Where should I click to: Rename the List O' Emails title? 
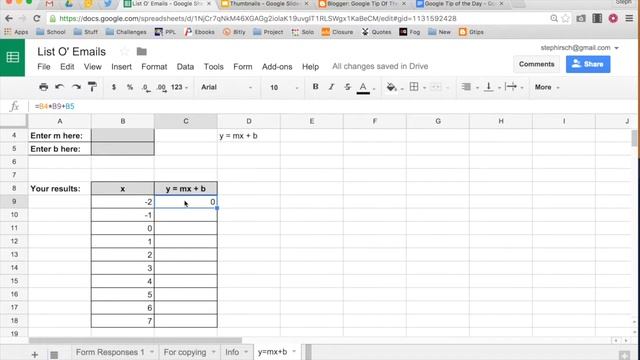[71, 51]
